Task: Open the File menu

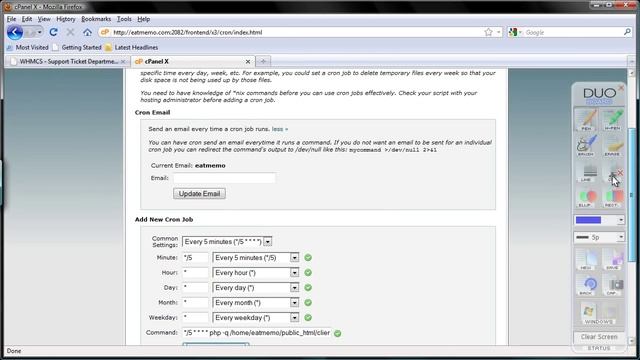Action: (11, 19)
